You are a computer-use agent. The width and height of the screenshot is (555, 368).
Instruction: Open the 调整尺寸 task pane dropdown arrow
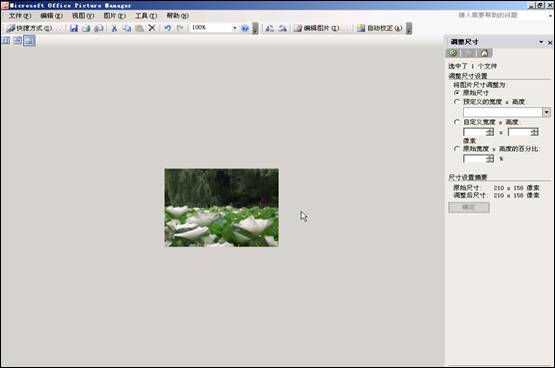point(541,42)
